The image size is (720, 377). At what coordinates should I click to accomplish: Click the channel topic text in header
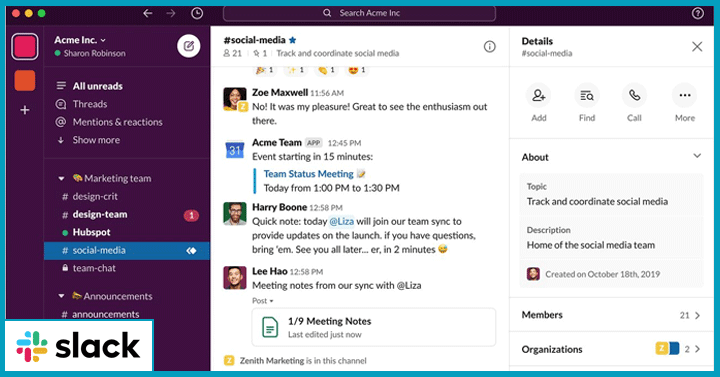click(338, 53)
